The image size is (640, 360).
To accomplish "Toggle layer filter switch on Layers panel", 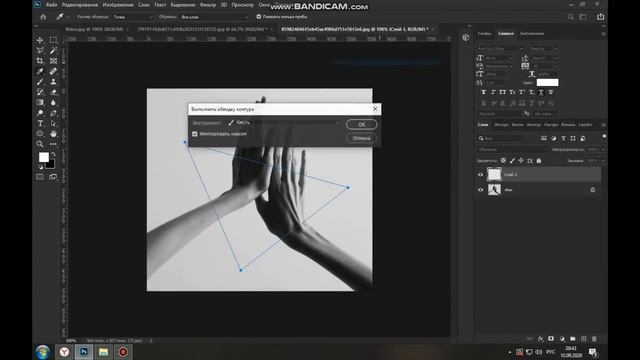I will 604,137.
